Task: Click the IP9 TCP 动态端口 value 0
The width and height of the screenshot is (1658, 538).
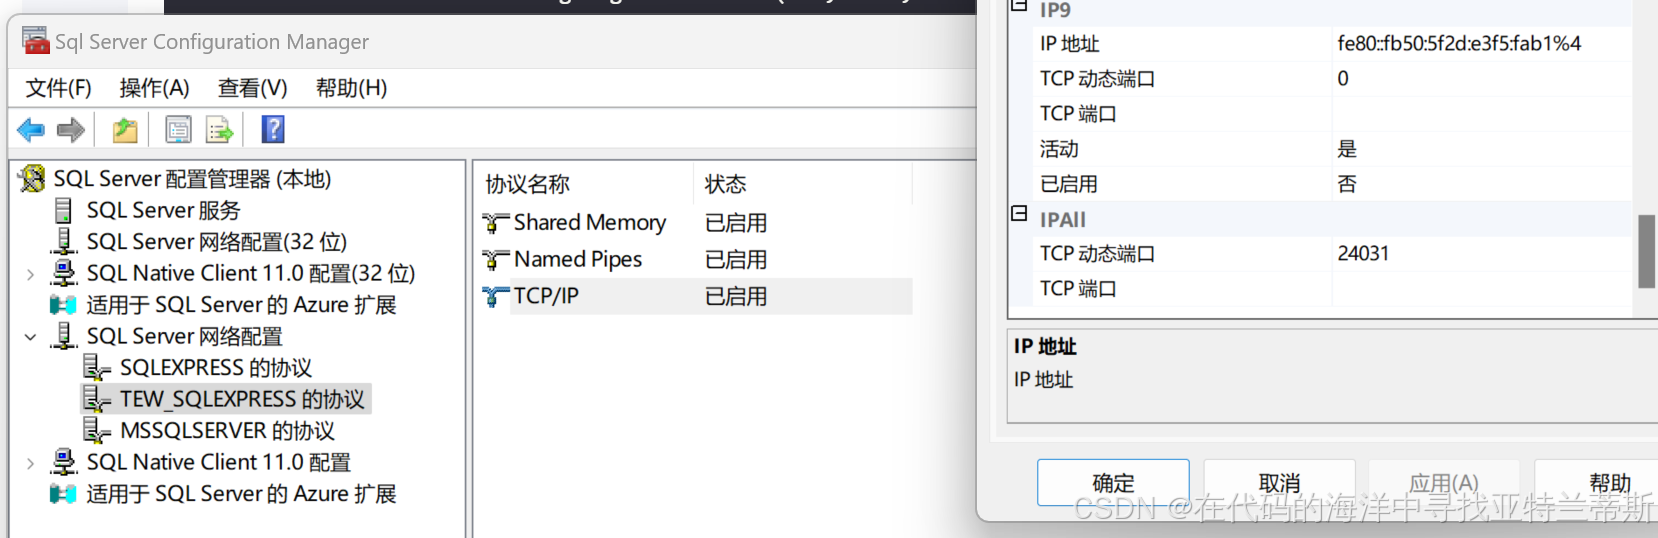Action: coord(1343,78)
